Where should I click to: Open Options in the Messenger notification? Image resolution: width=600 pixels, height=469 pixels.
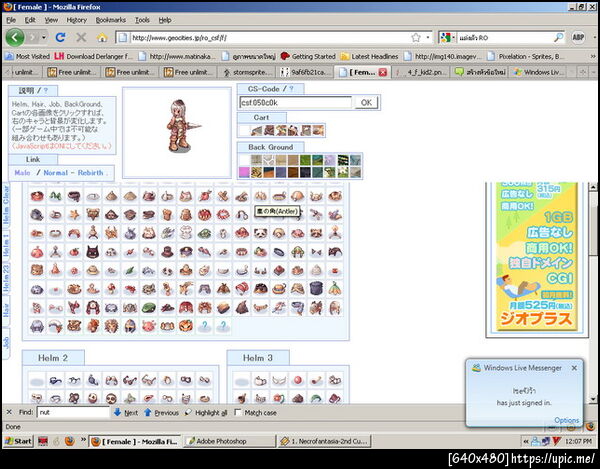(x=566, y=420)
